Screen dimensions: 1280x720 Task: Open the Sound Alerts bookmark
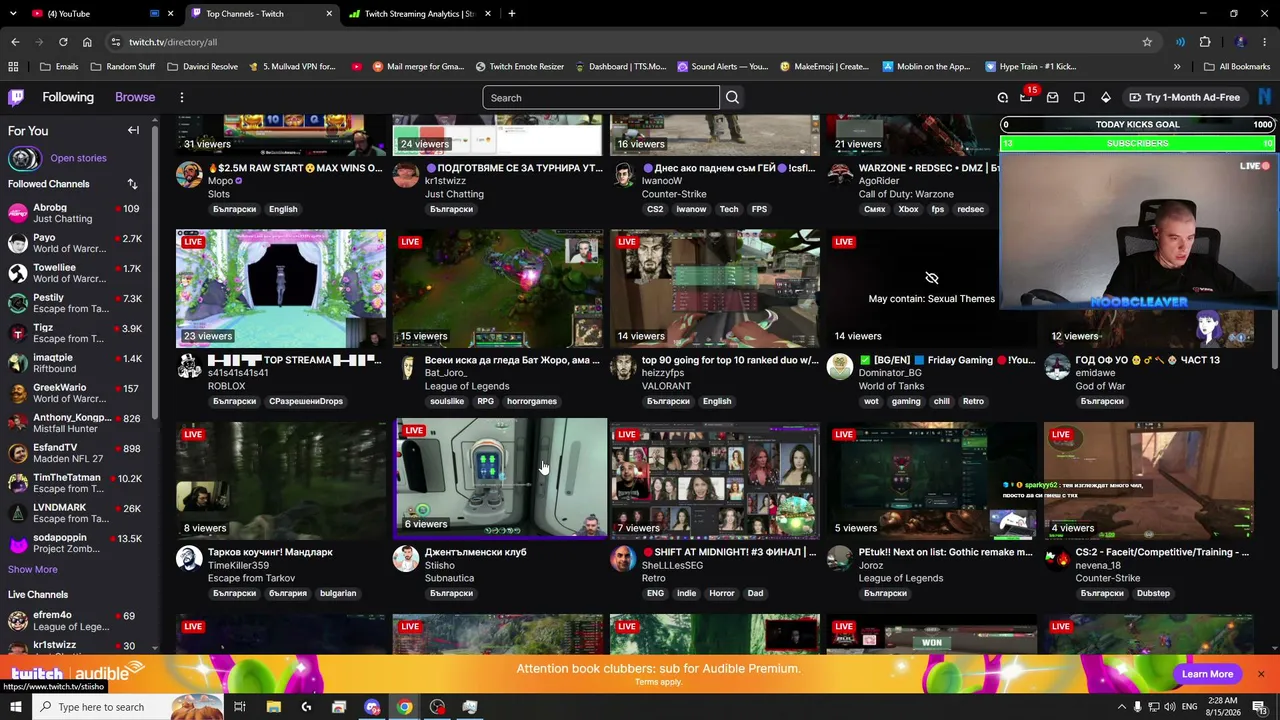click(723, 67)
